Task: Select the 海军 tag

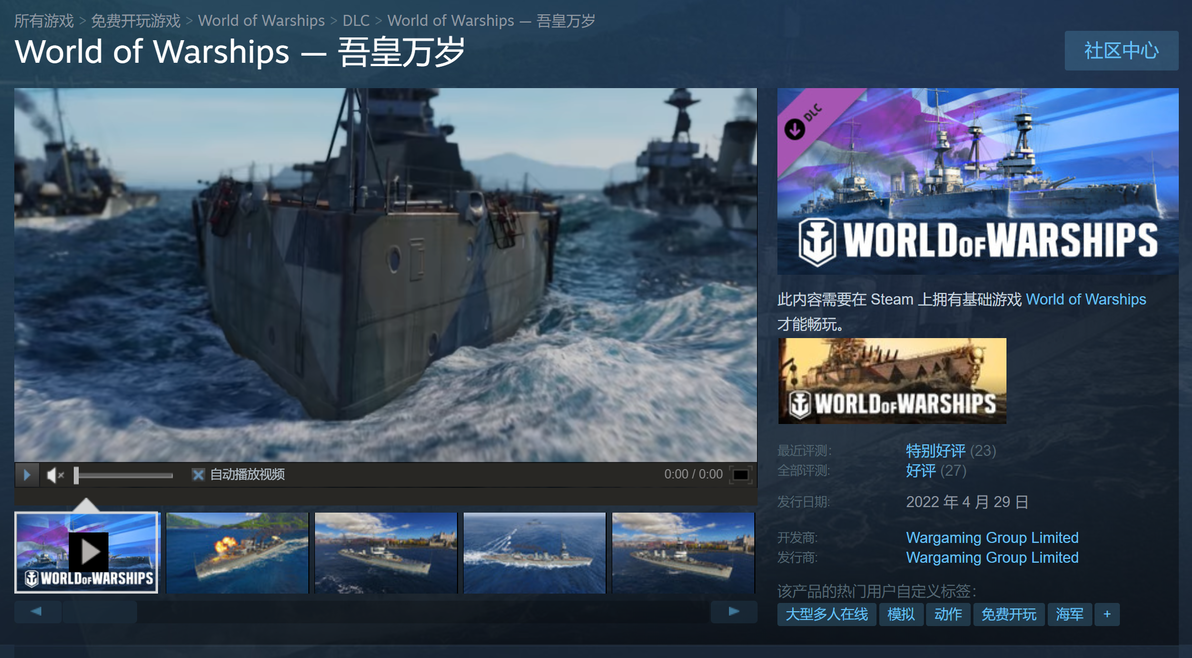Action: (x=1070, y=614)
